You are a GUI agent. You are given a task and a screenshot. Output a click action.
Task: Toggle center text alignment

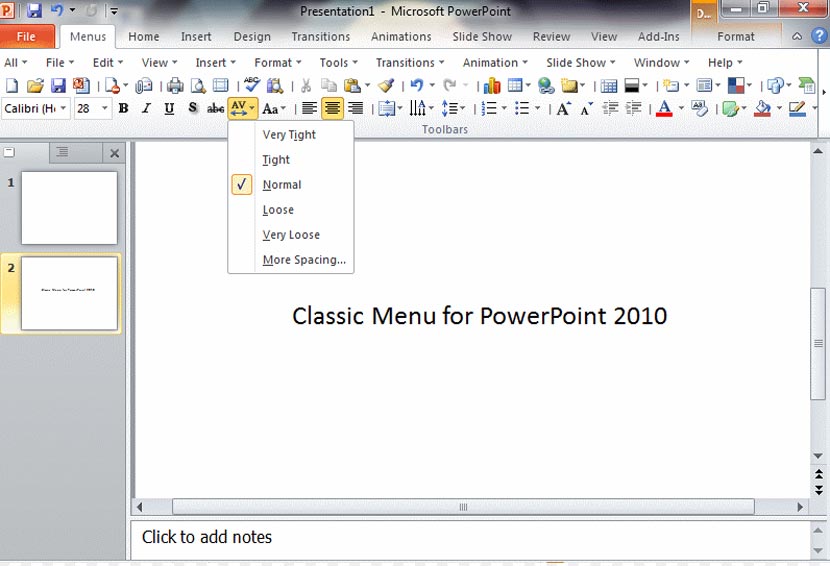point(332,109)
